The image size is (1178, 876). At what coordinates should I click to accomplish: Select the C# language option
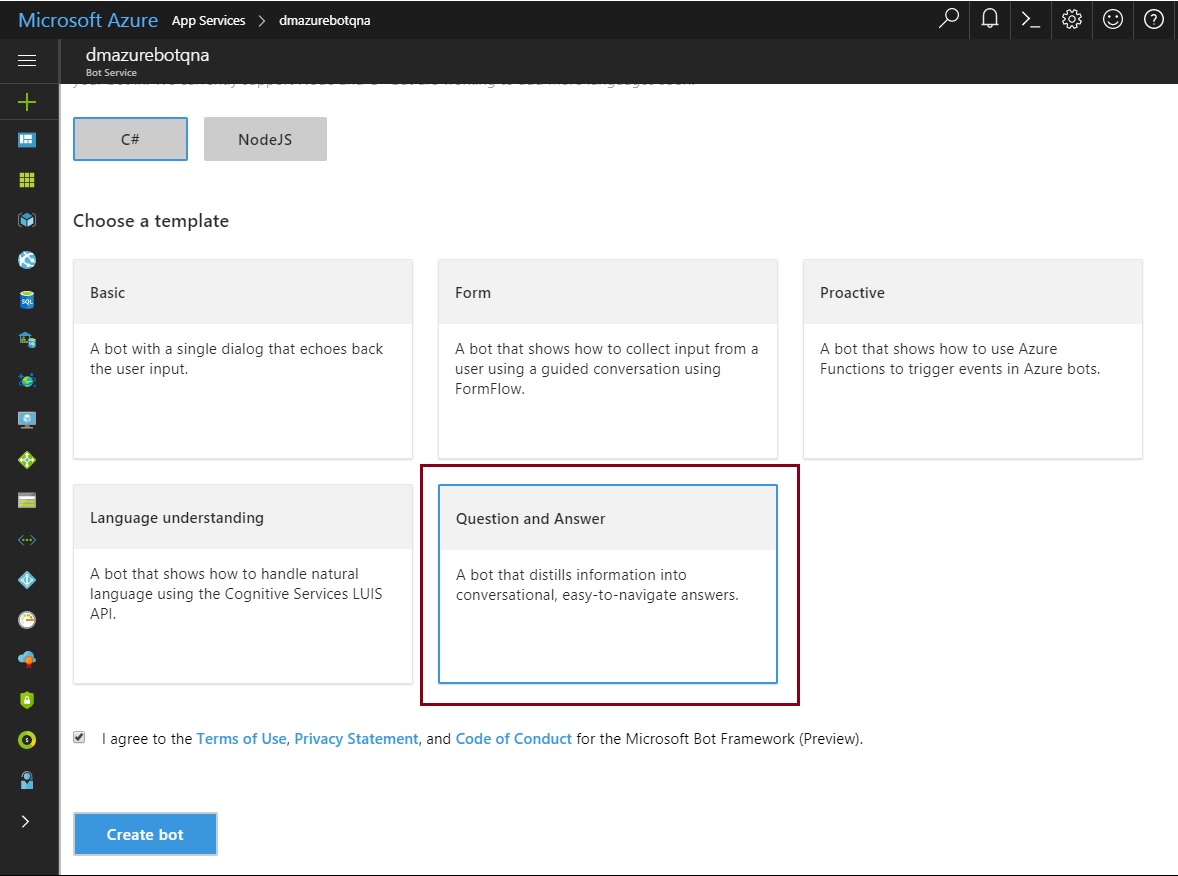coord(129,139)
